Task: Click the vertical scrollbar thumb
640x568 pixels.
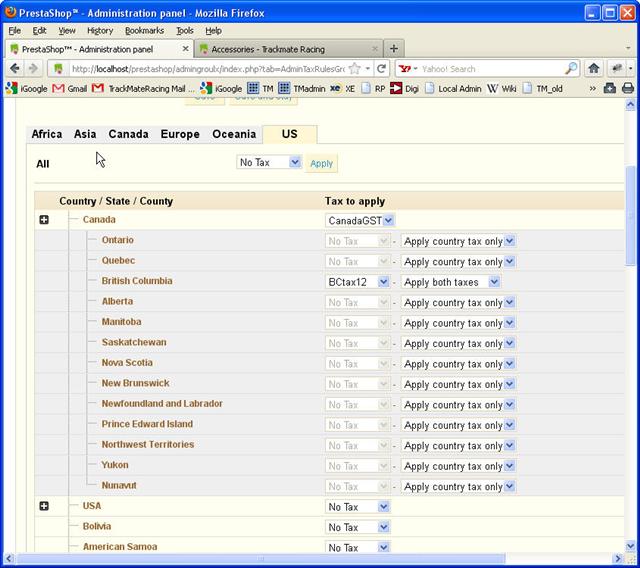Action: tap(631, 215)
